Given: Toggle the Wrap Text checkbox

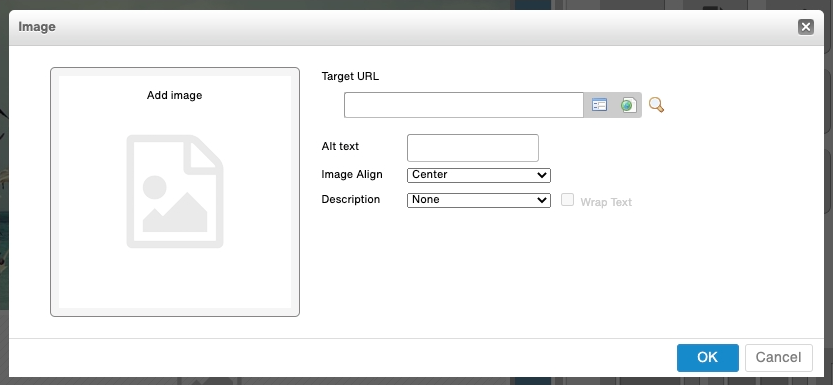Looking at the screenshot, I should tap(567, 200).
